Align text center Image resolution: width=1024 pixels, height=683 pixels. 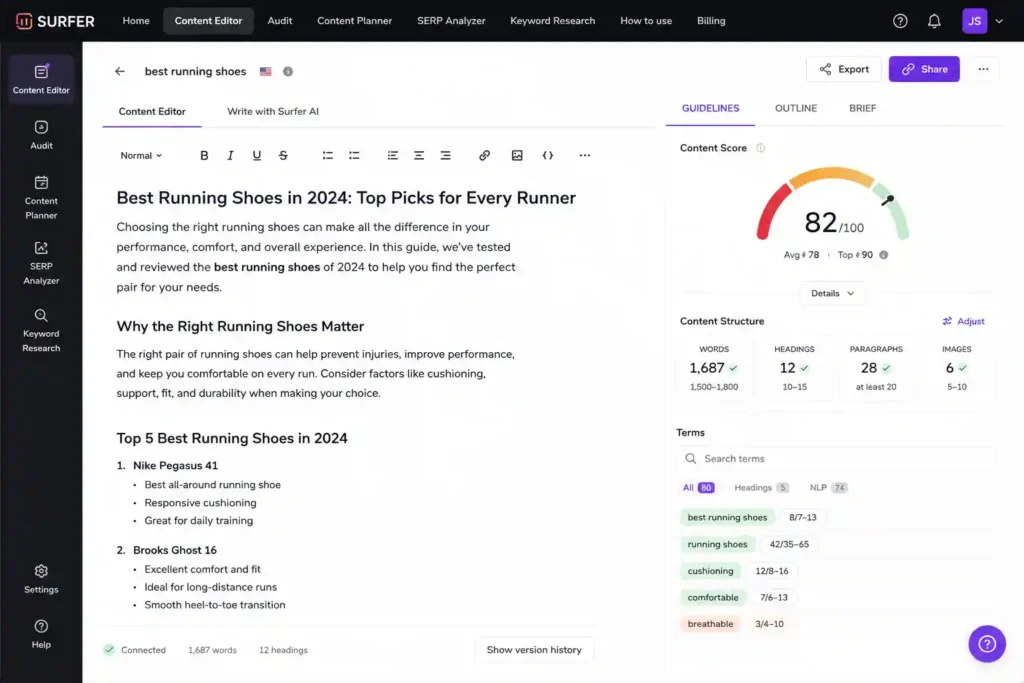[419, 155]
